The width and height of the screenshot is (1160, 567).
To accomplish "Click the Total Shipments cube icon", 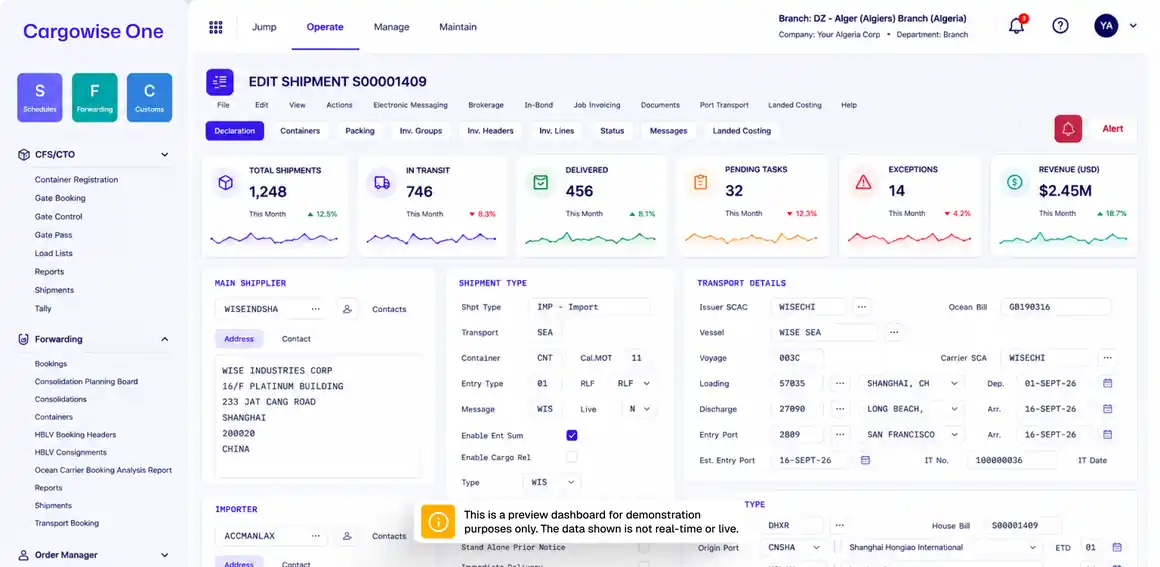I will [x=226, y=182].
